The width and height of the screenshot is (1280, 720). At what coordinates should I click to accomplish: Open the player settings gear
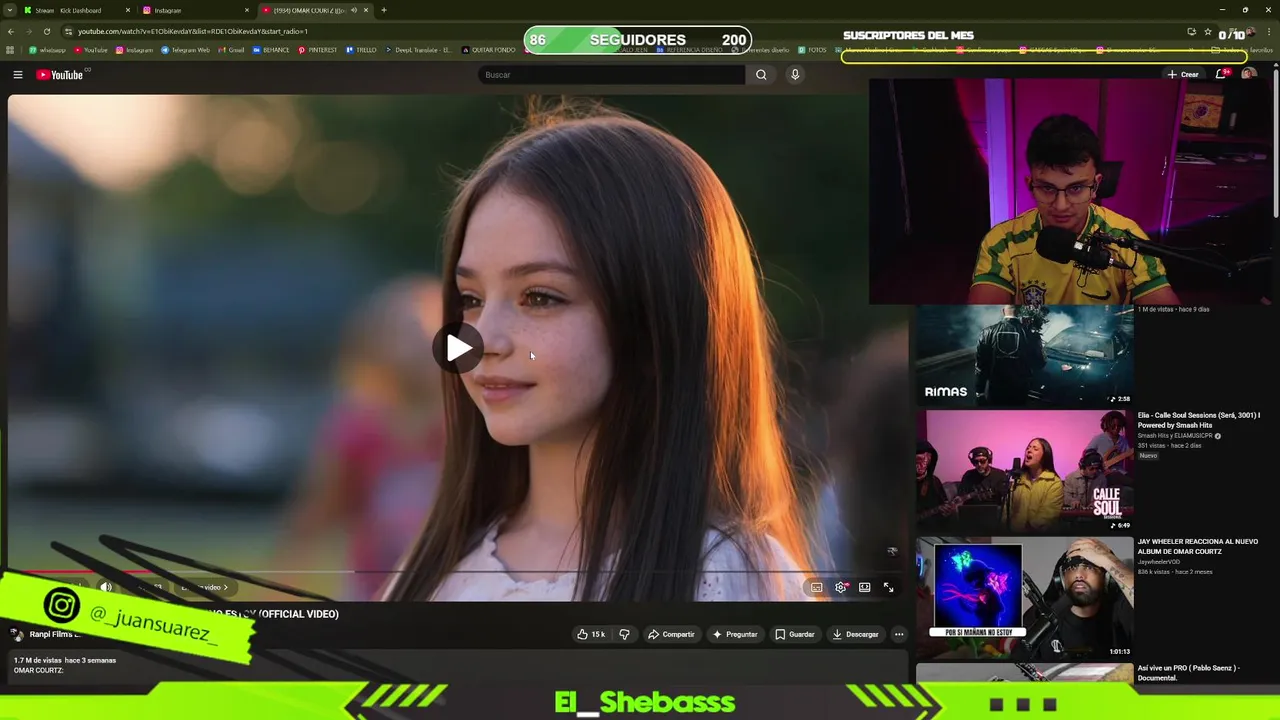pos(841,587)
